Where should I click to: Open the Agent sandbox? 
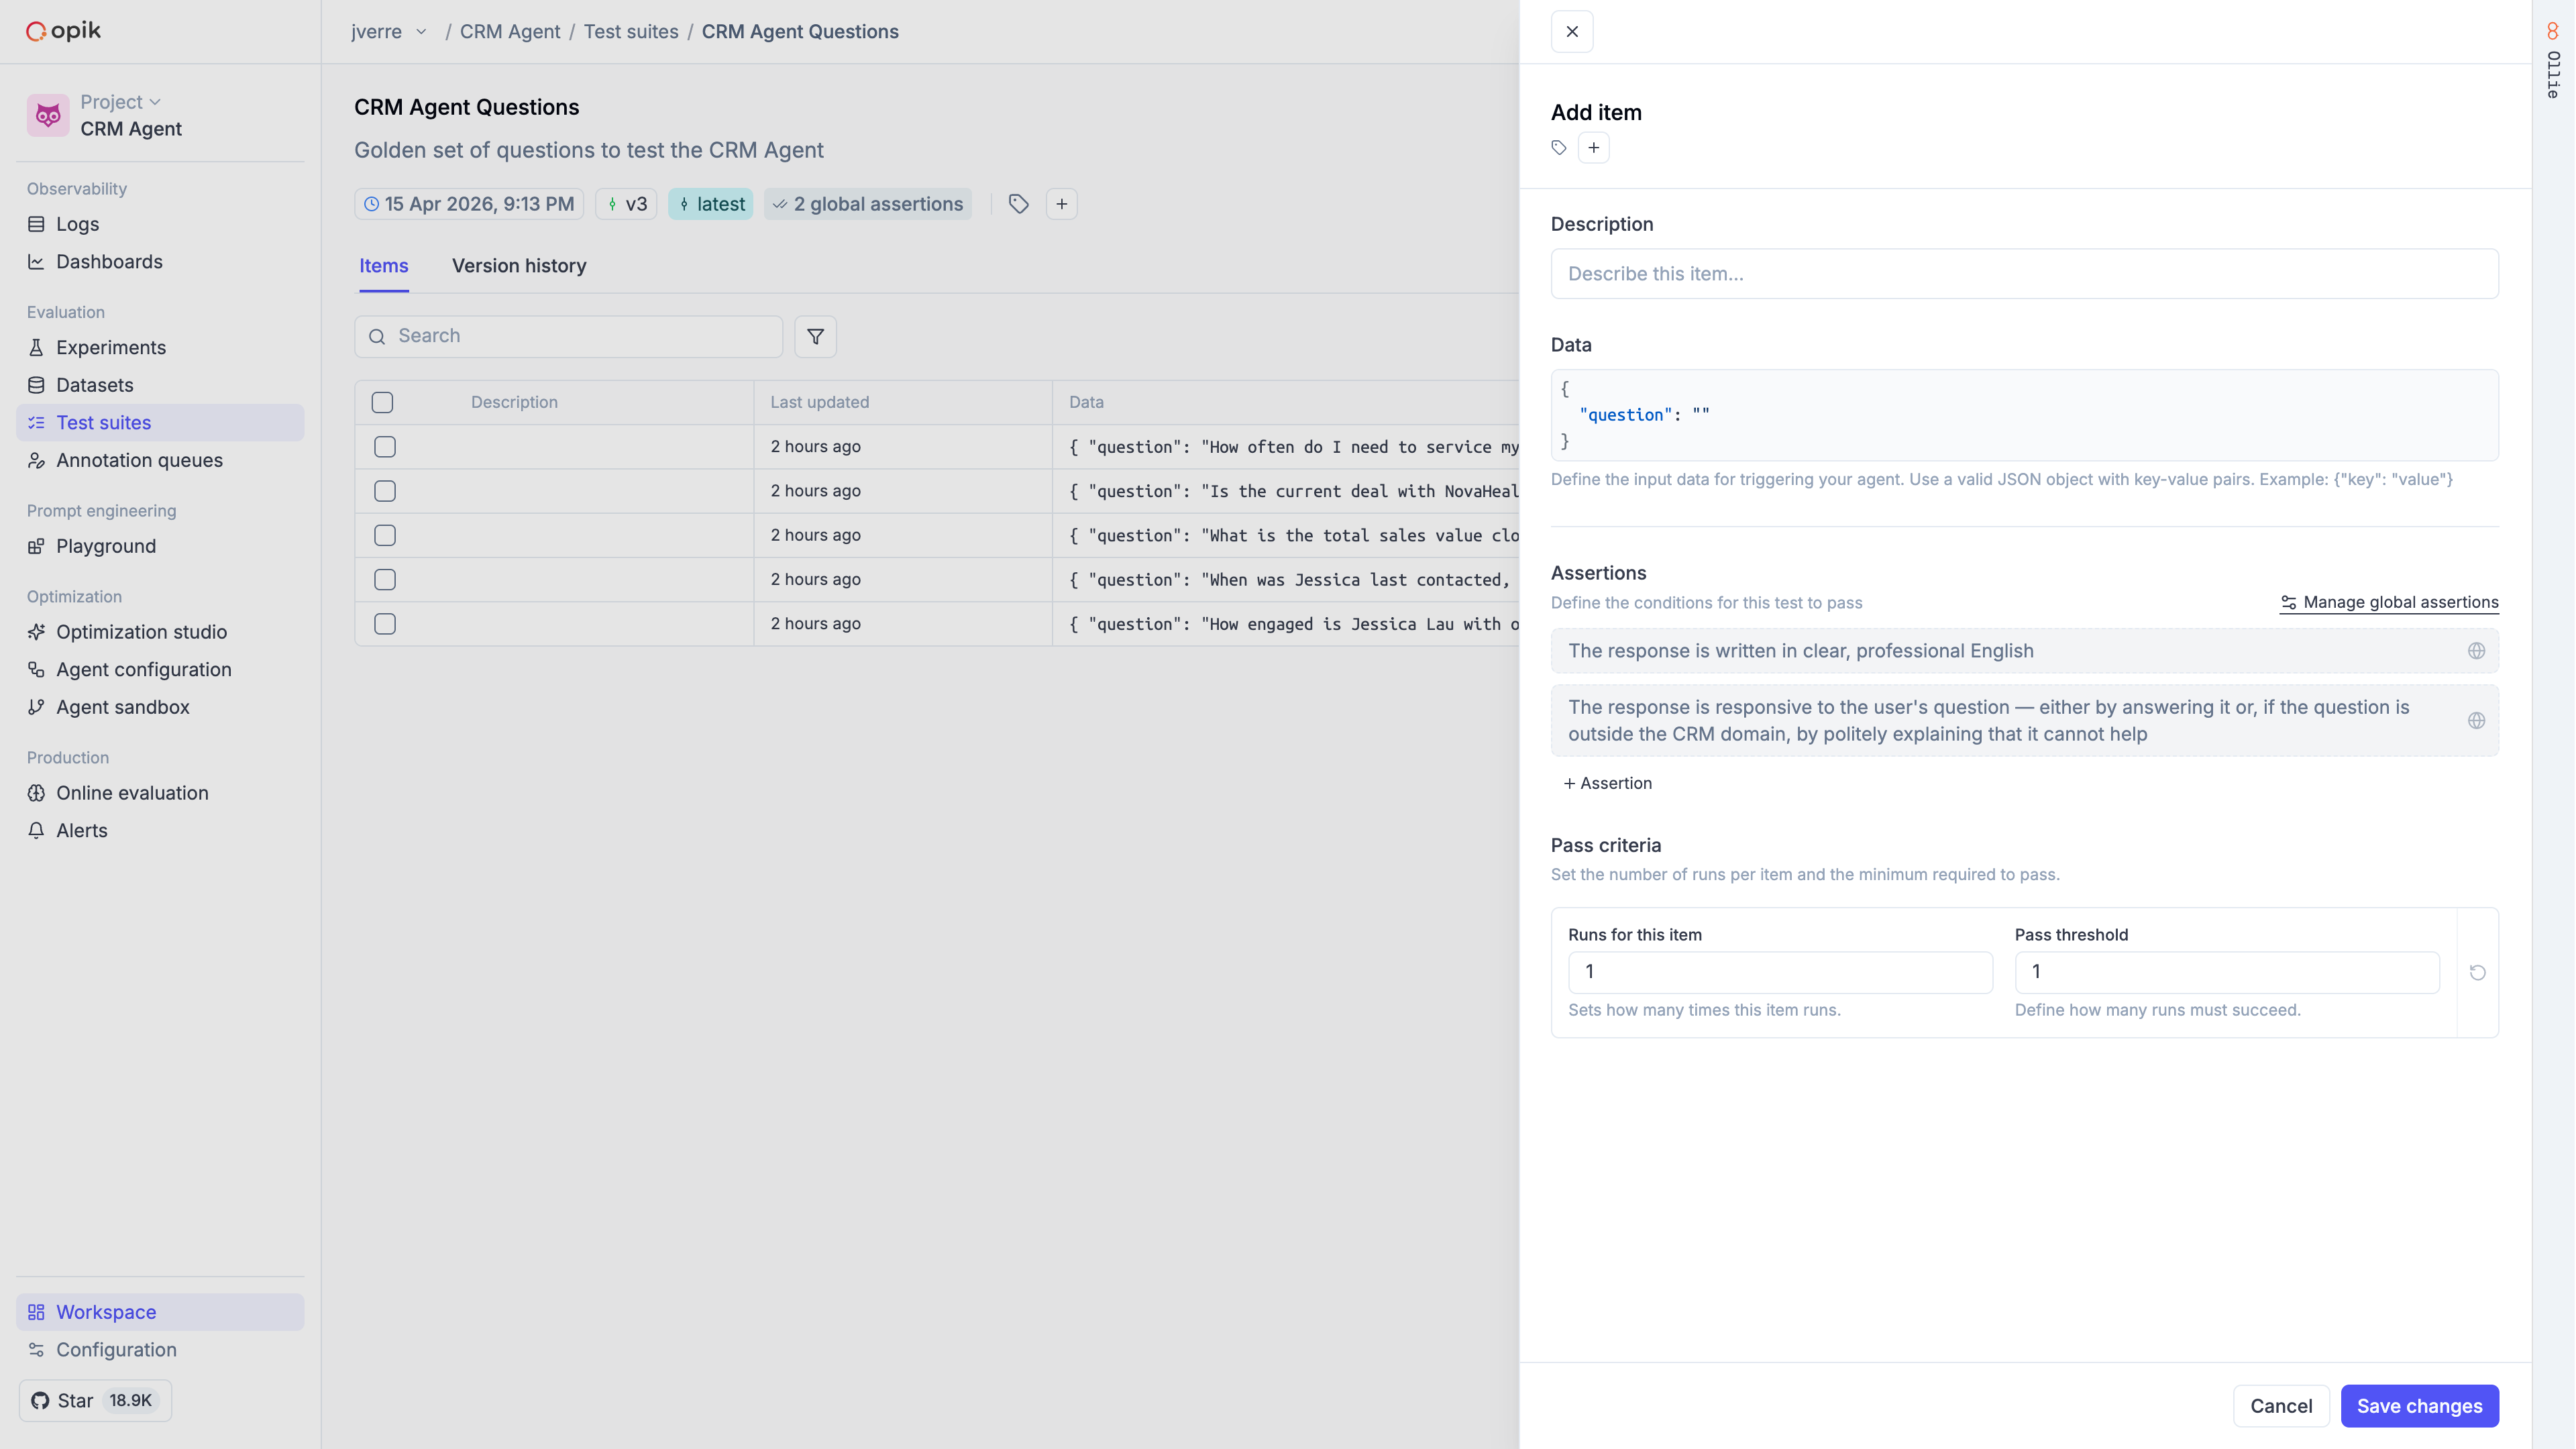click(x=122, y=706)
